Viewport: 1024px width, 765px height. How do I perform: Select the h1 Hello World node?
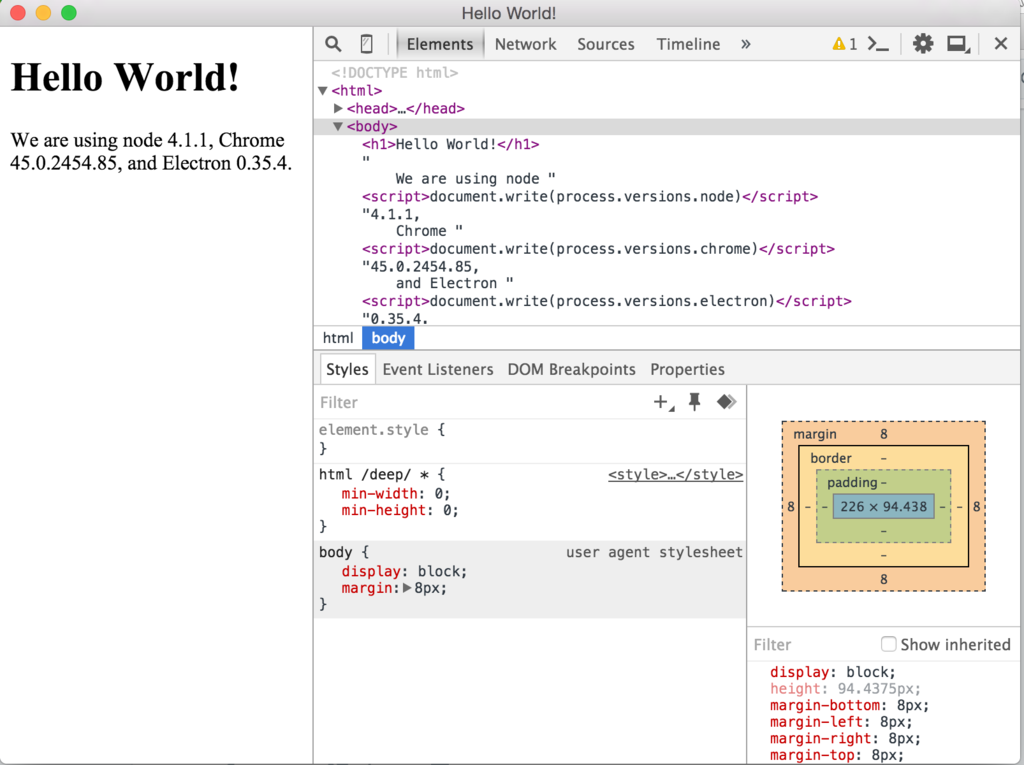(451, 144)
